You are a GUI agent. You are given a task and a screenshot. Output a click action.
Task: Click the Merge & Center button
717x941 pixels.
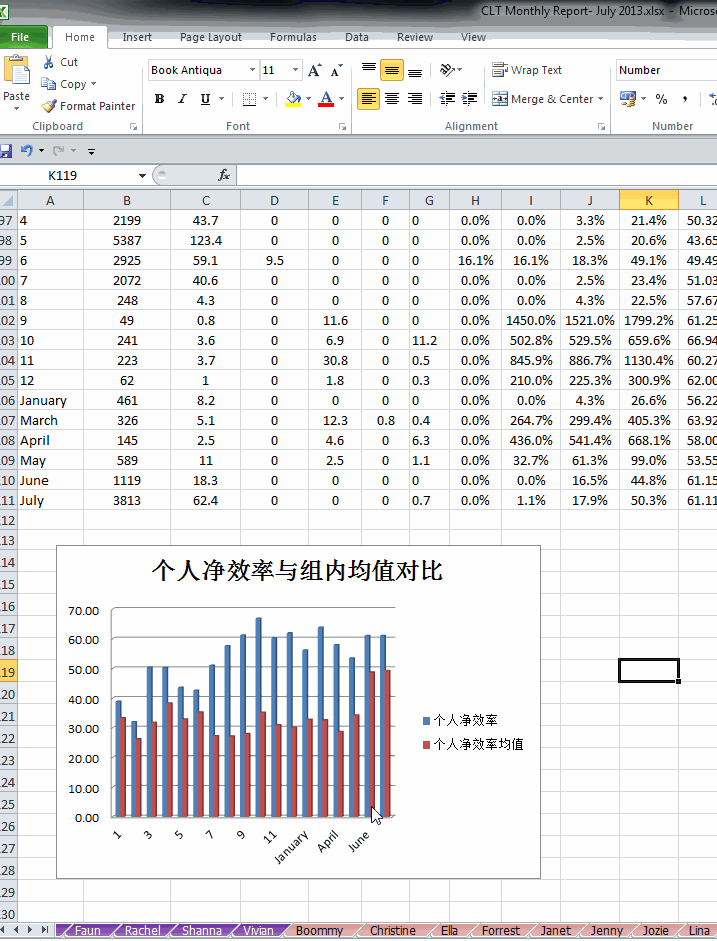(542, 99)
